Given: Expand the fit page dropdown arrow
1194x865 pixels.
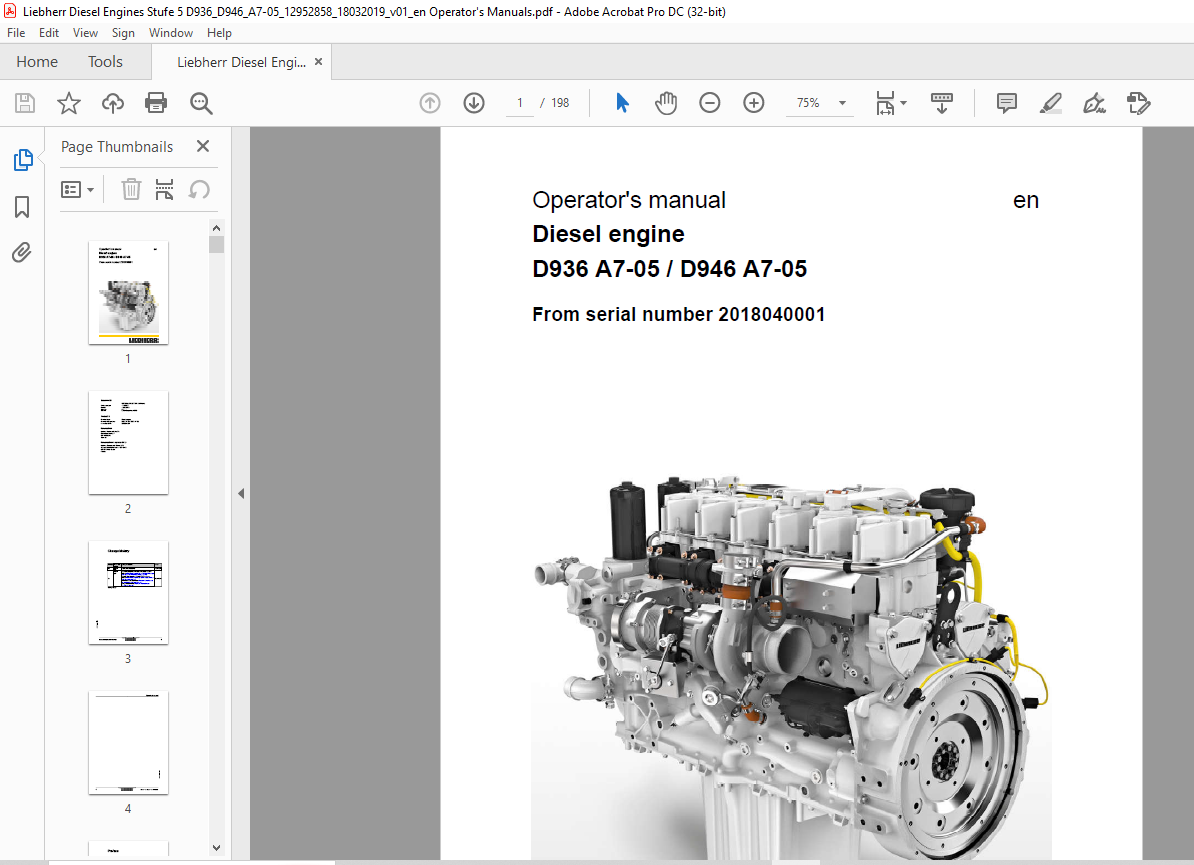Looking at the screenshot, I should pos(904,103).
